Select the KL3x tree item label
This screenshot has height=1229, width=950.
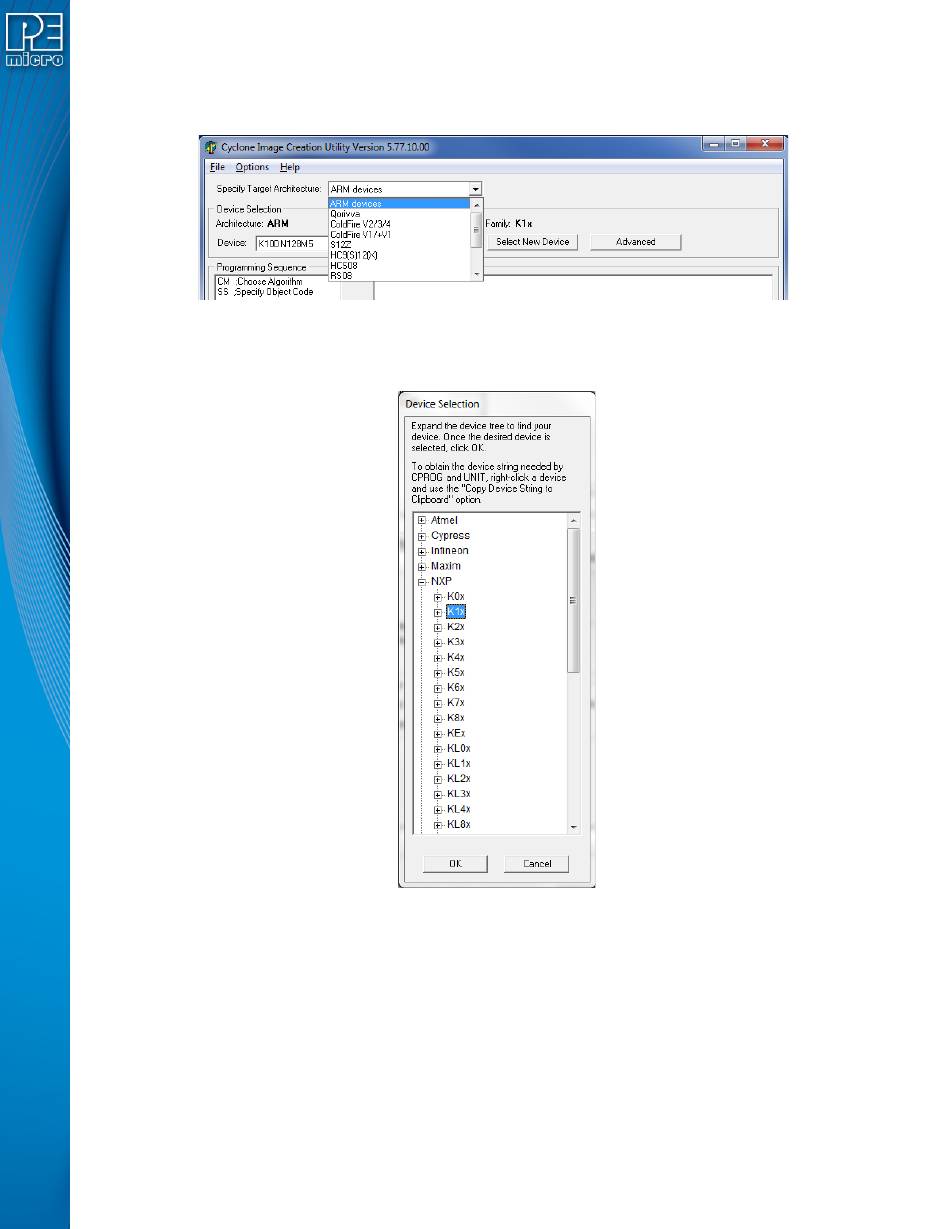click(x=459, y=794)
